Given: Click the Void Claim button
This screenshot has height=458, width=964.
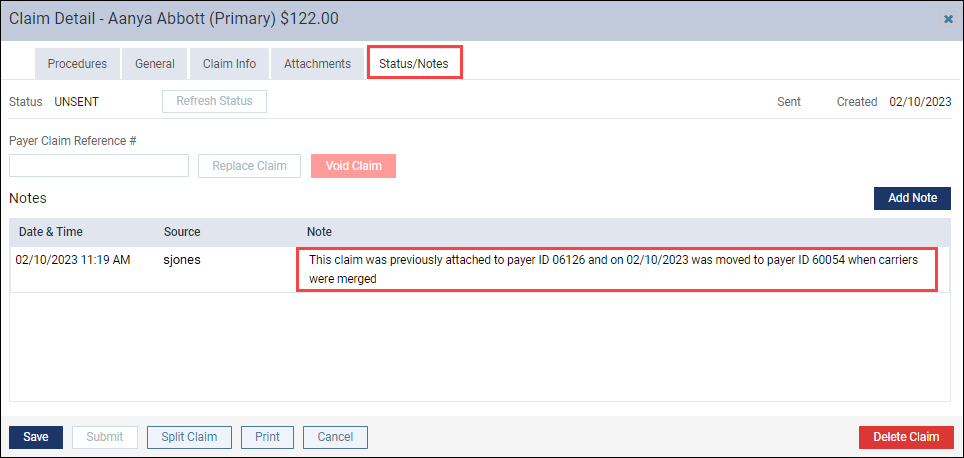Looking at the screenshot, I should tap(354, 166).
